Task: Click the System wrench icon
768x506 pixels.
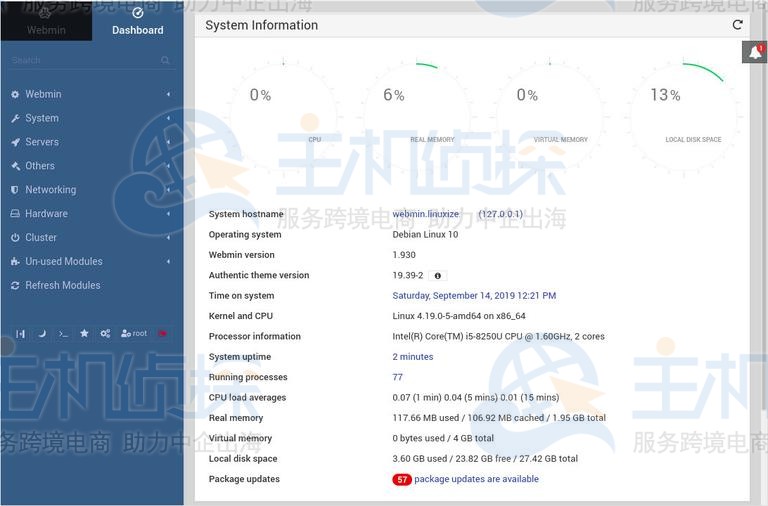Action: [15, 118]
